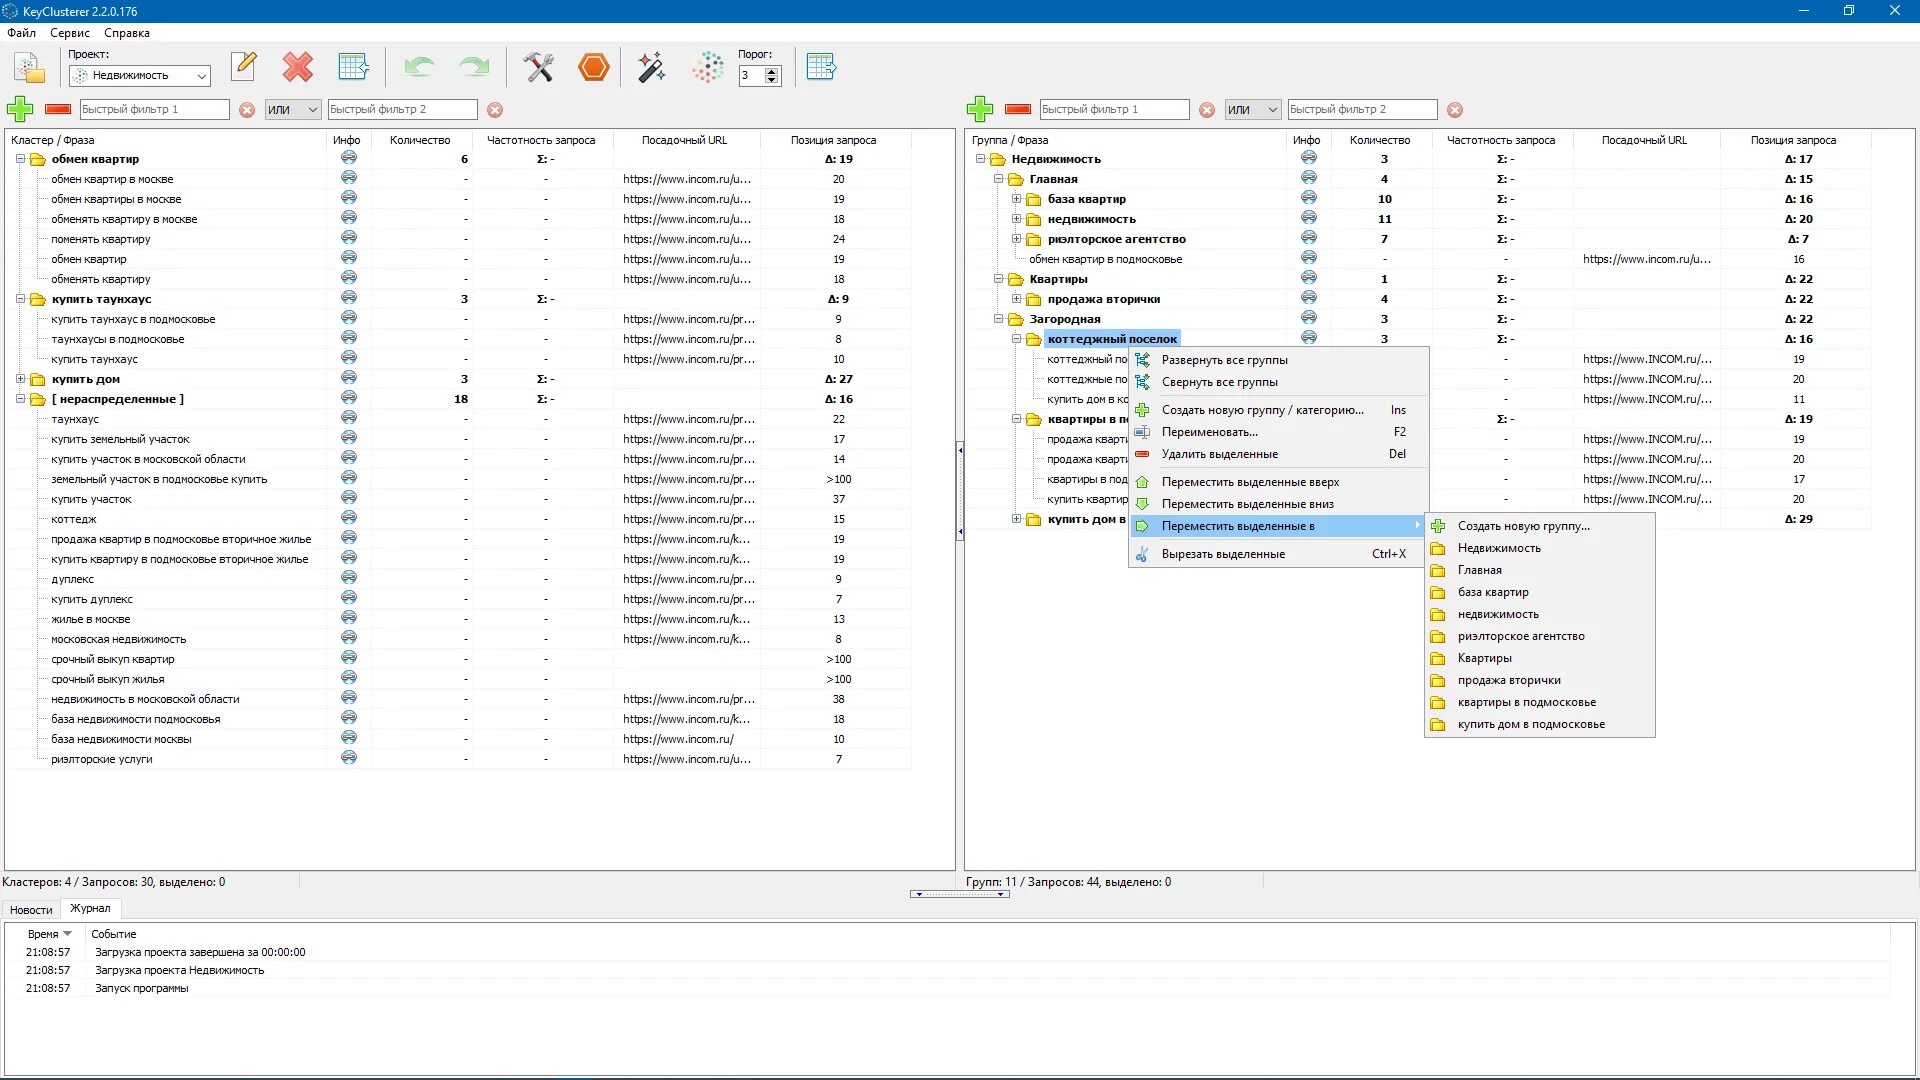Click the orange hexagon stop icon
Screen dimensions: 1920x1080
click(x=593, y=67)
